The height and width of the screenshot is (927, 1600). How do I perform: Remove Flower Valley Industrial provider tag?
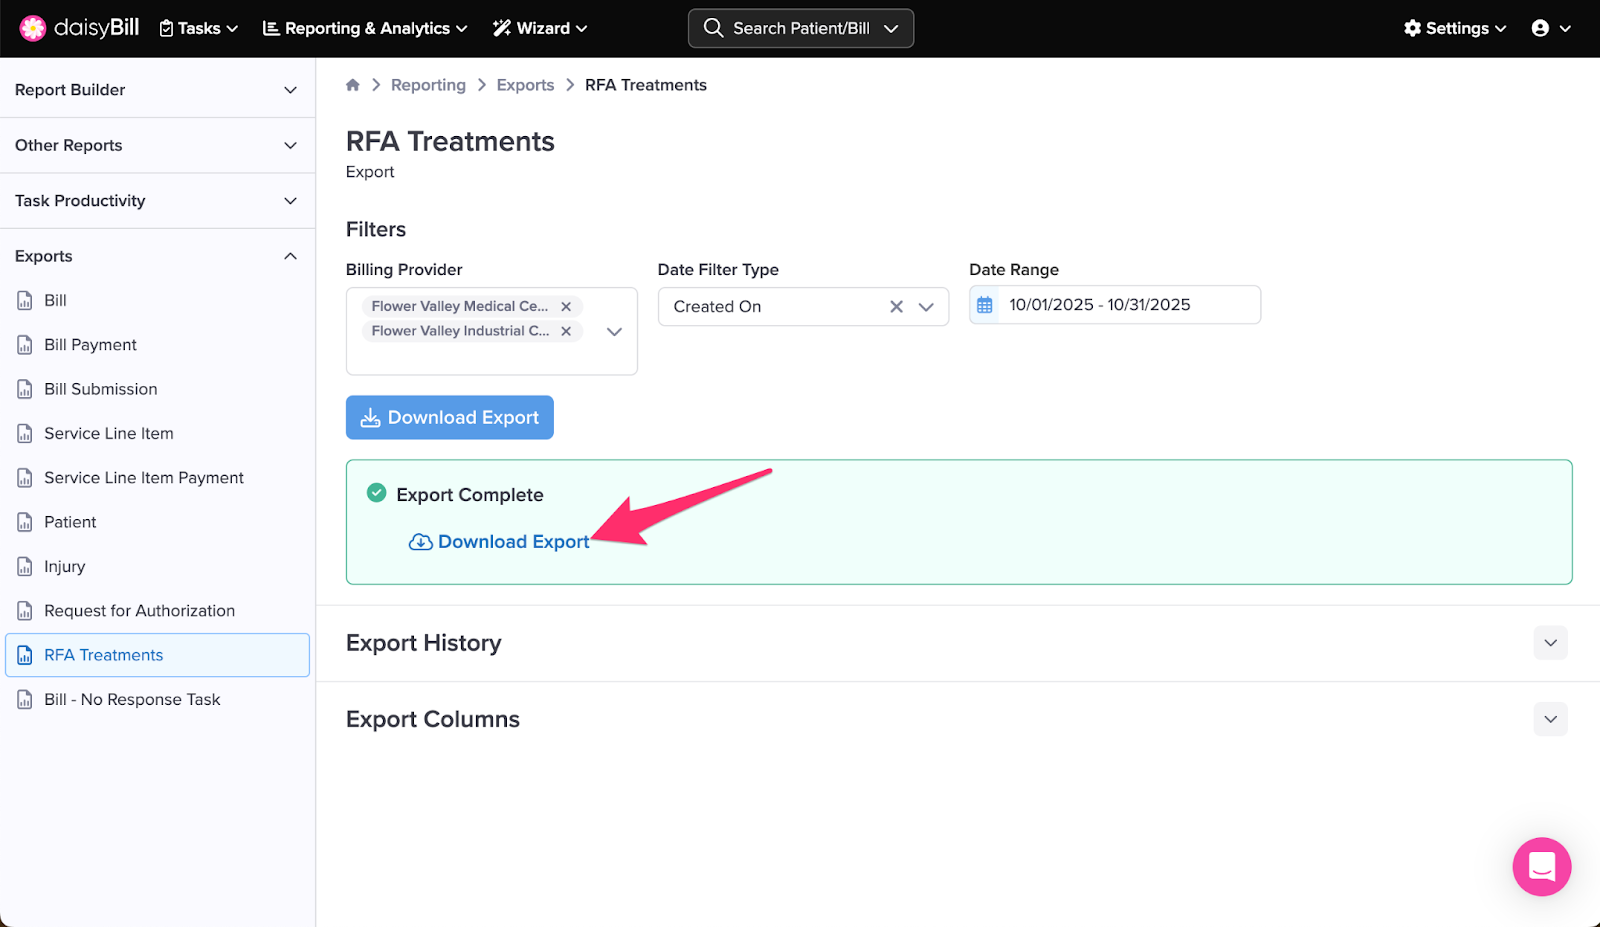click(x=566, y=331)
